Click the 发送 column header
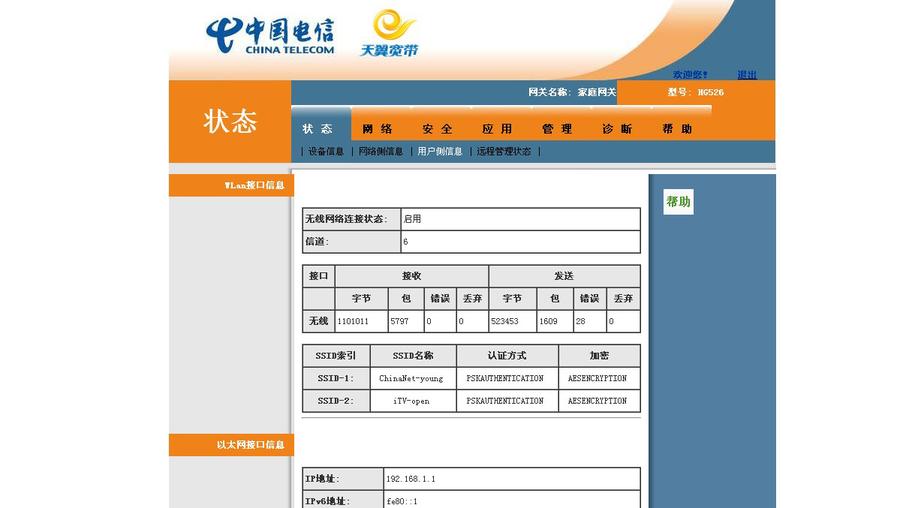This screenshot has width=900, height=508. (x=564, y=276)
